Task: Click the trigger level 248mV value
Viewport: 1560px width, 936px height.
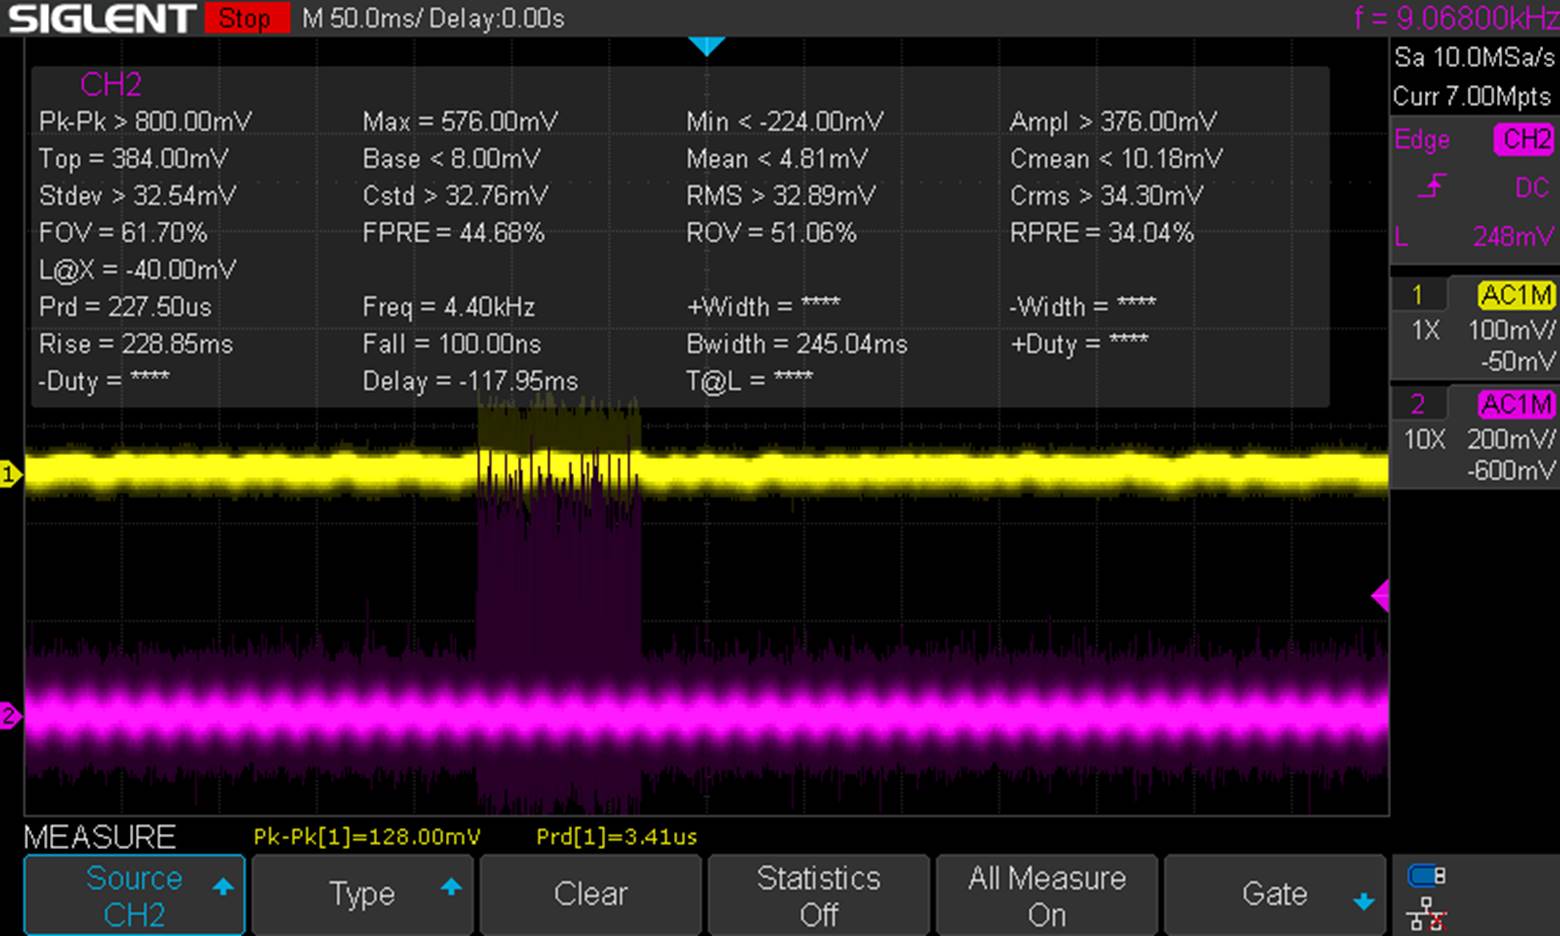Action: click(x=1512, y=237)
